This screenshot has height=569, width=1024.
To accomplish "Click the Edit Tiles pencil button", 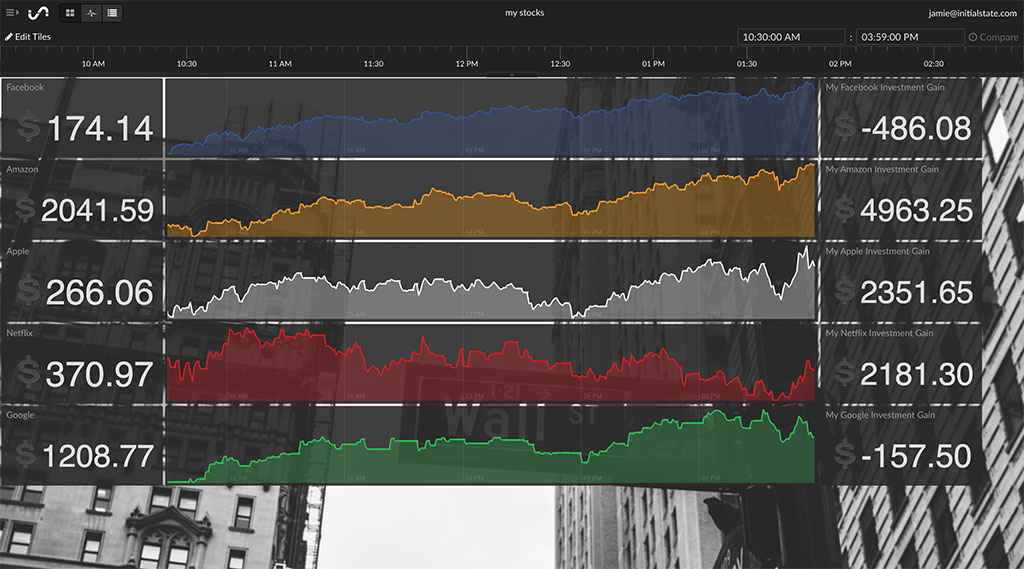I will click(28, 37).
